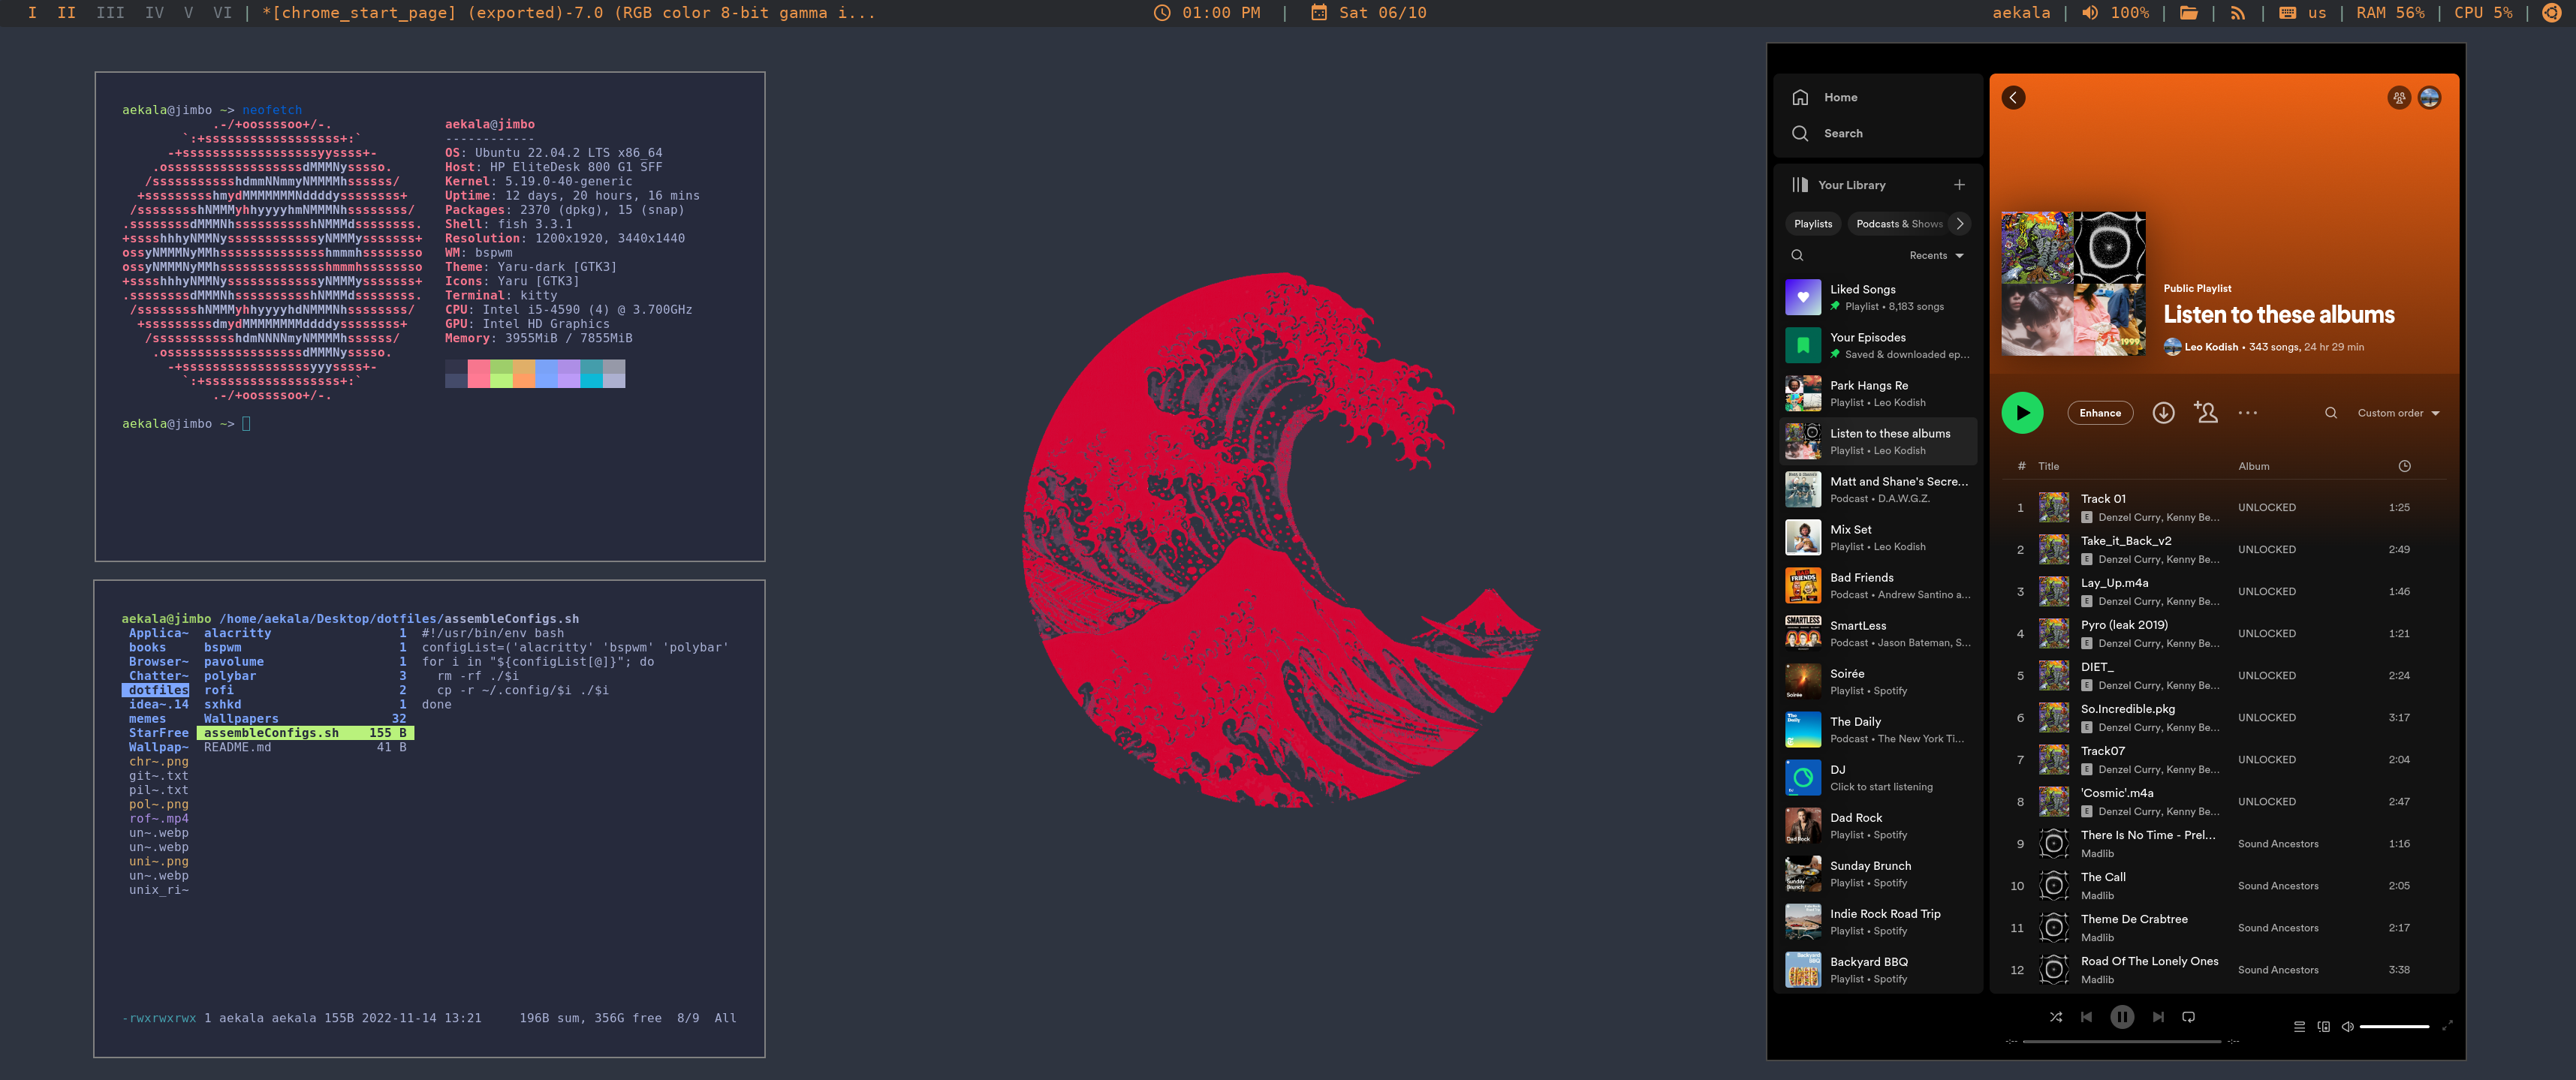This screenshot has width=2576, height=1080.
Task: Switch to workspace I
Action: click(32, 13)
